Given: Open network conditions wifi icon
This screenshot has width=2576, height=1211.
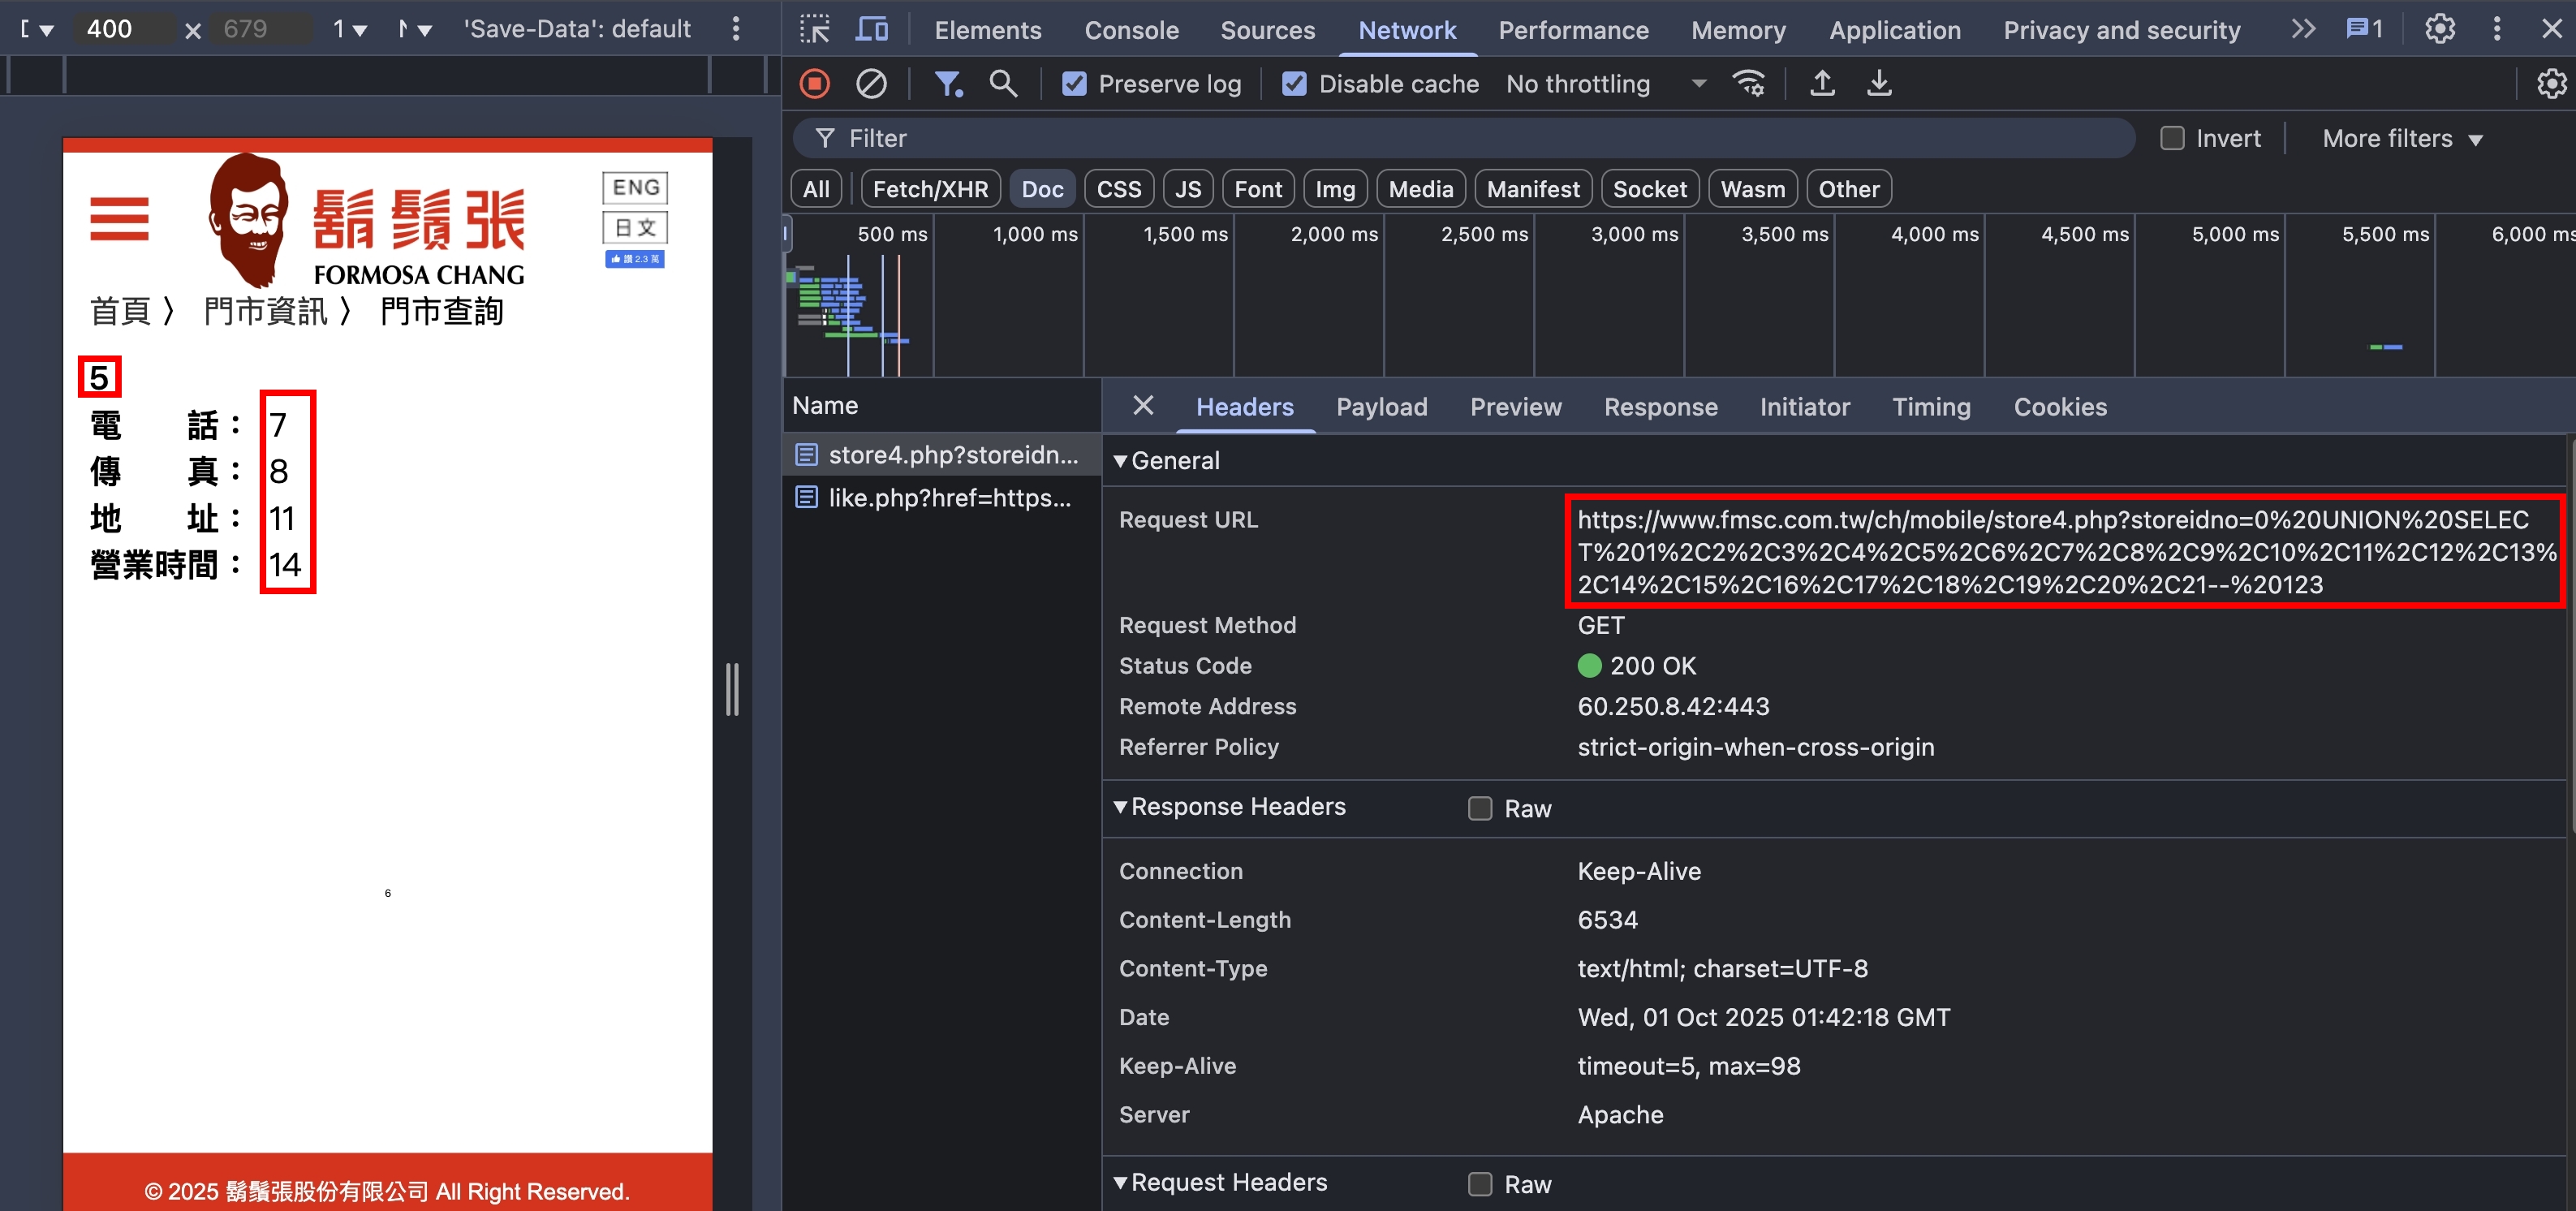Looking at the screenshot, I should click(x=1749, y=84).
